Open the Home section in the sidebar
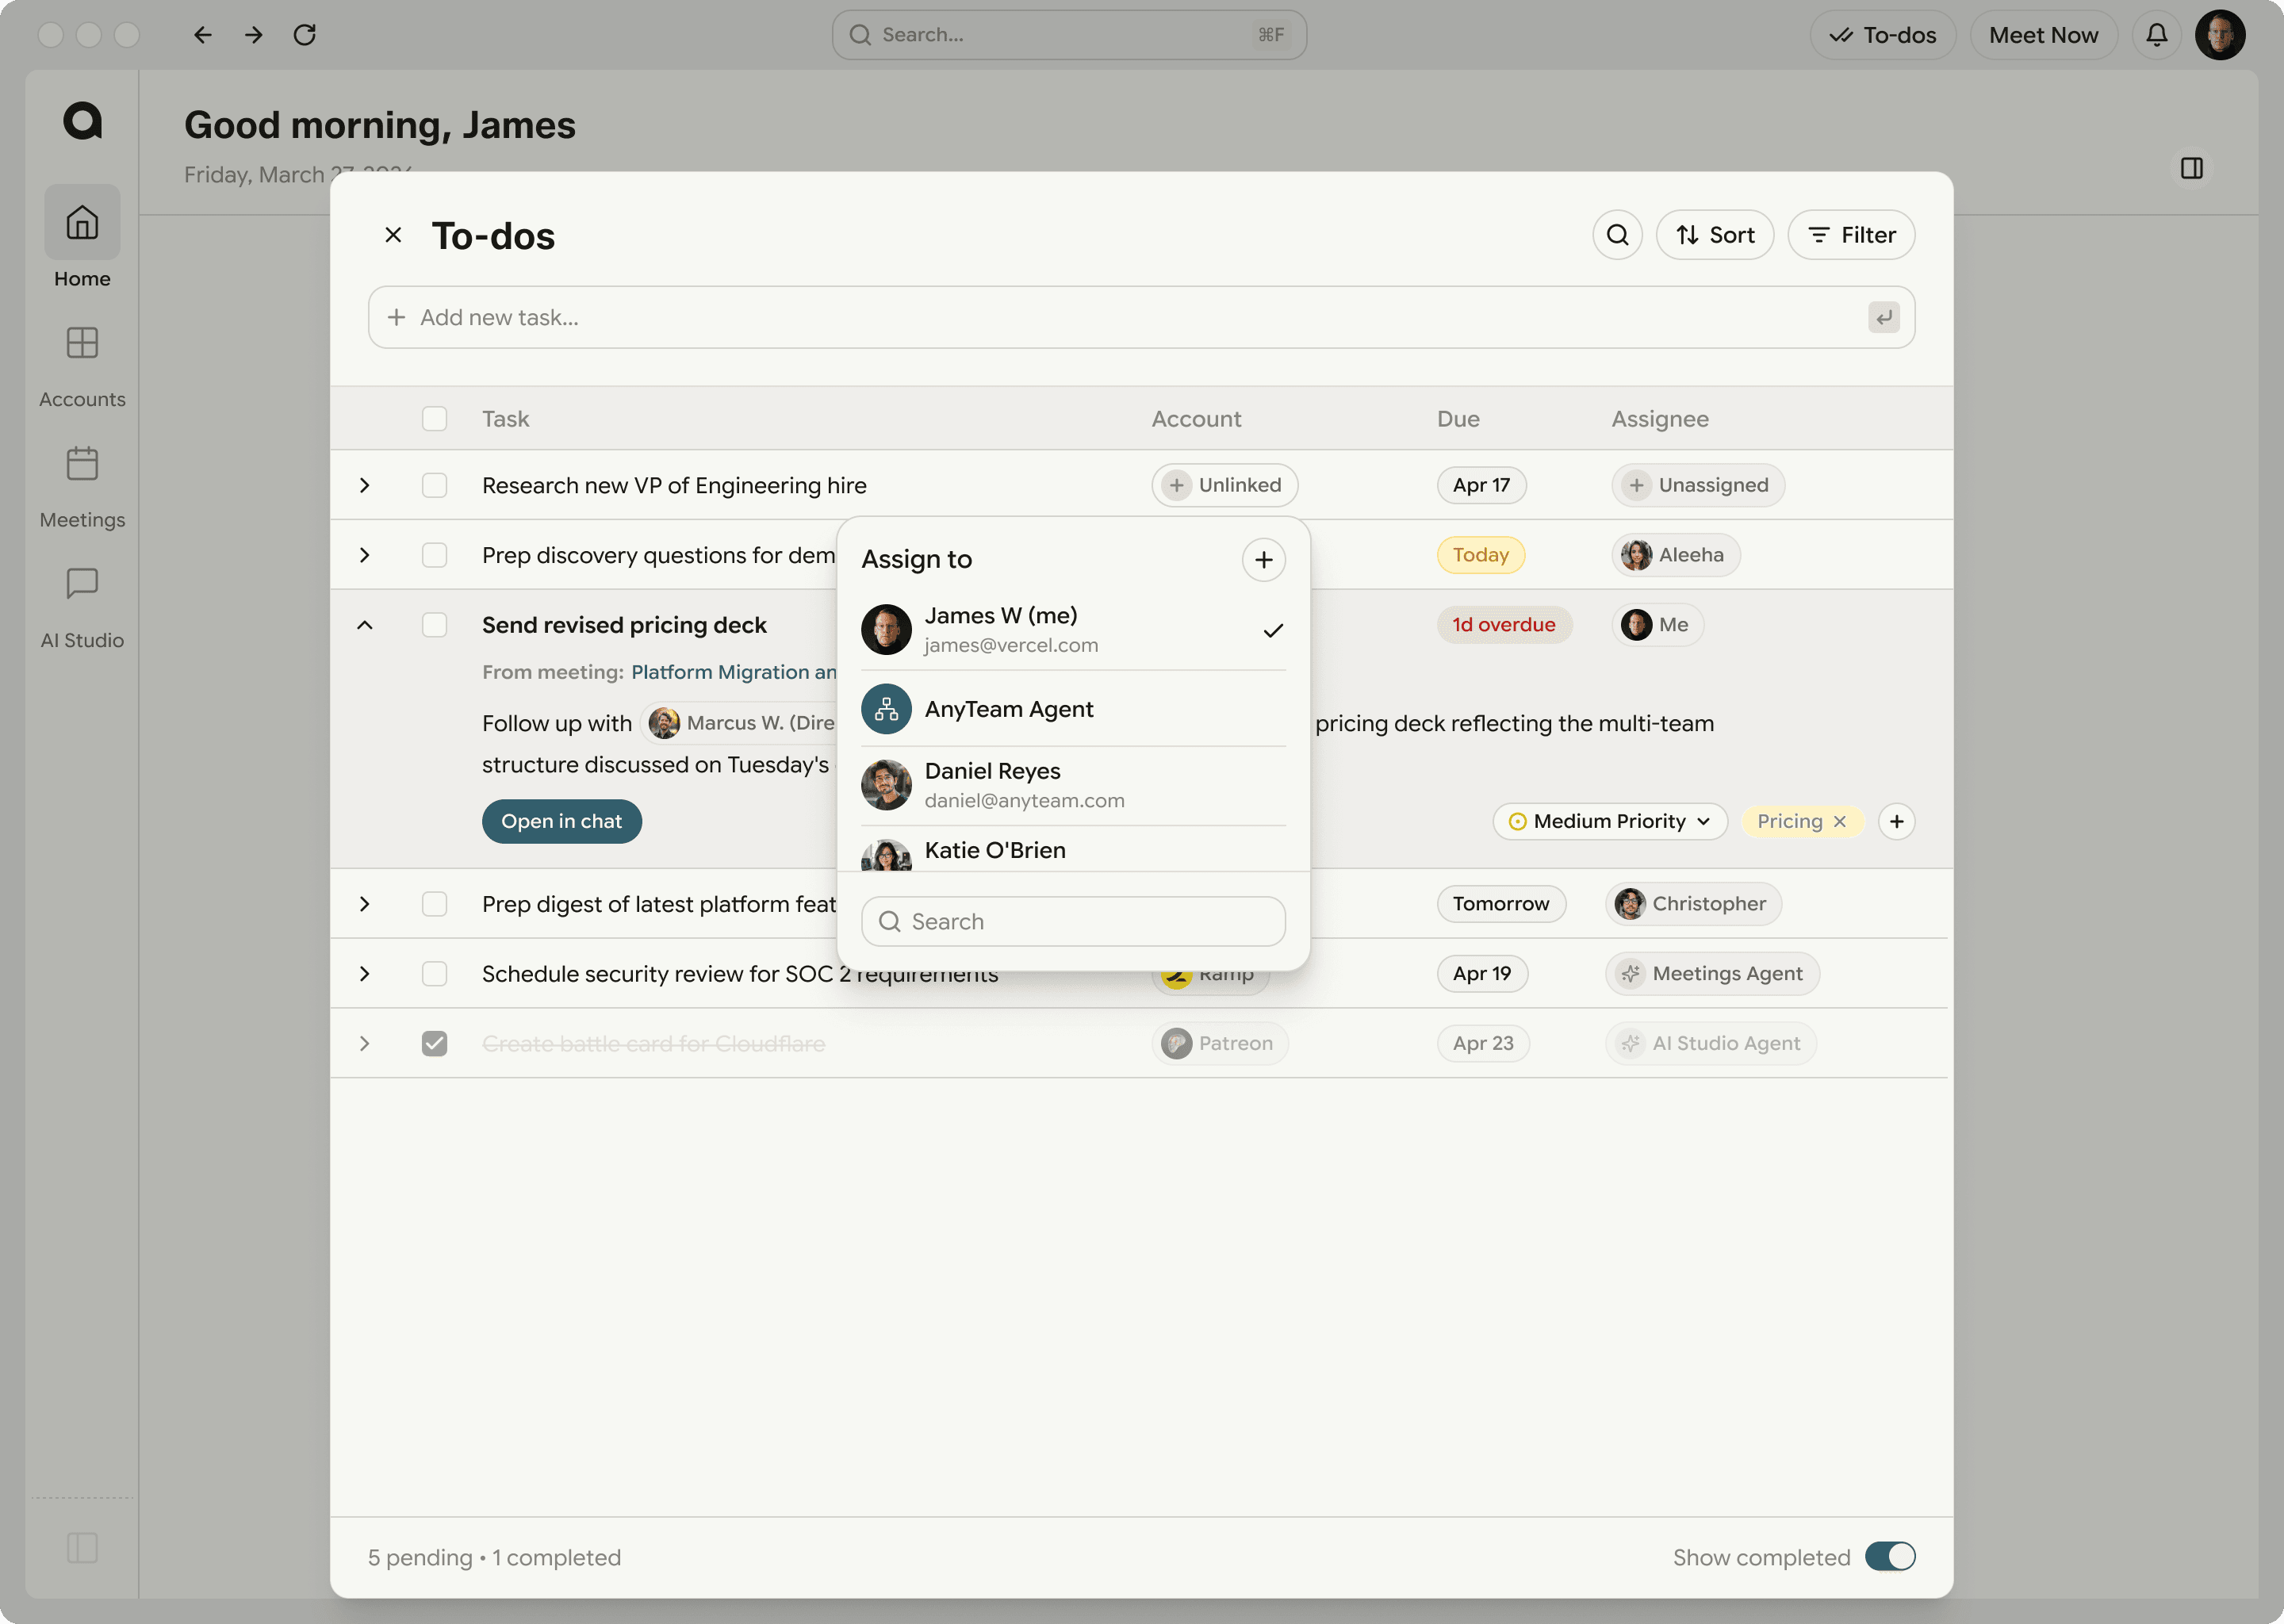 click(82, 237)
